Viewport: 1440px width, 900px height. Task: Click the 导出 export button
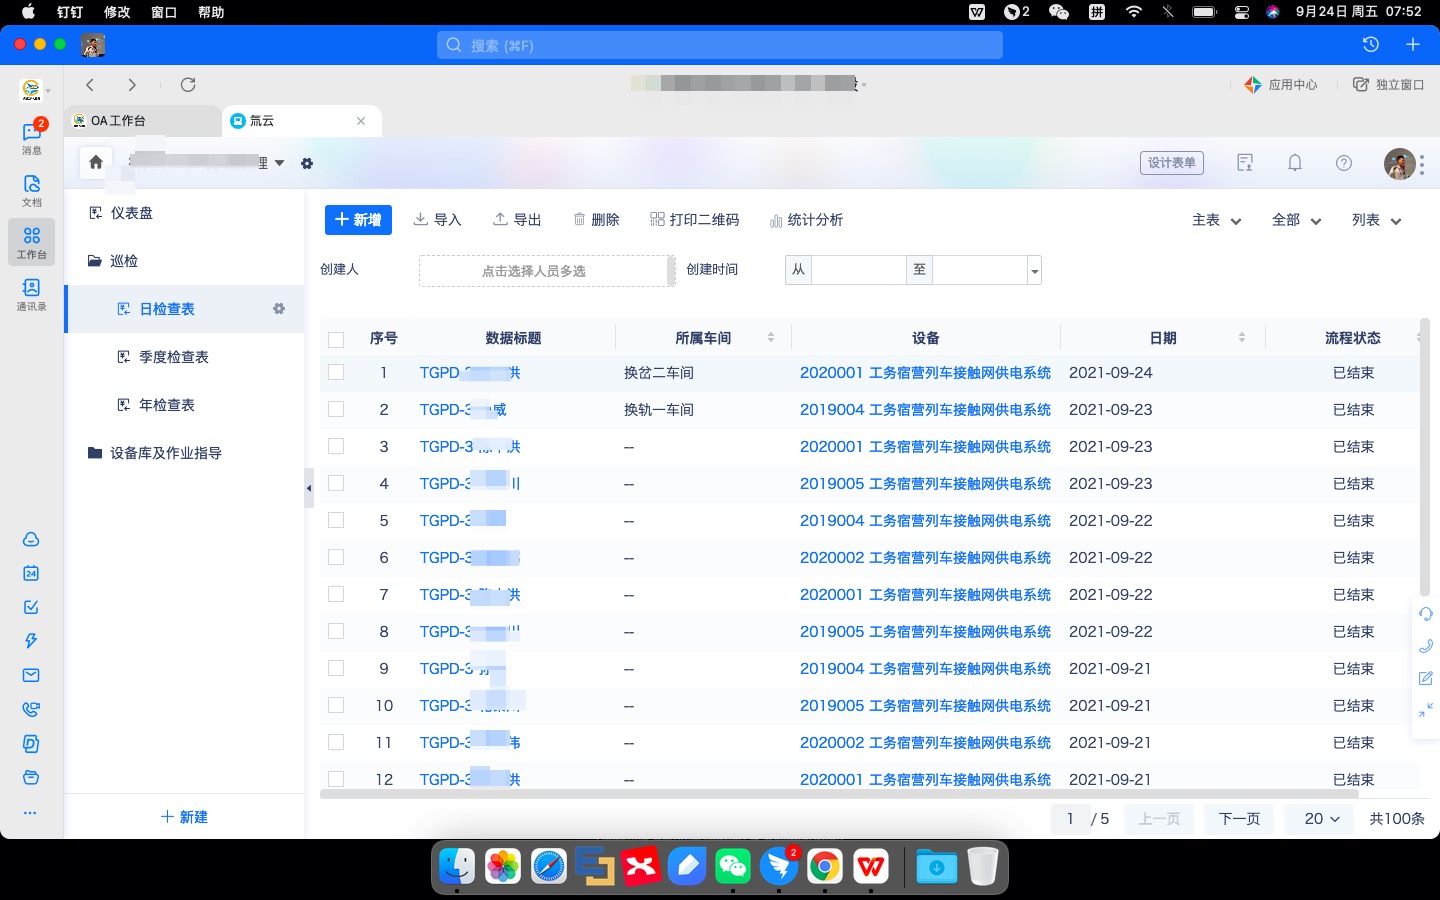[517, 220]
